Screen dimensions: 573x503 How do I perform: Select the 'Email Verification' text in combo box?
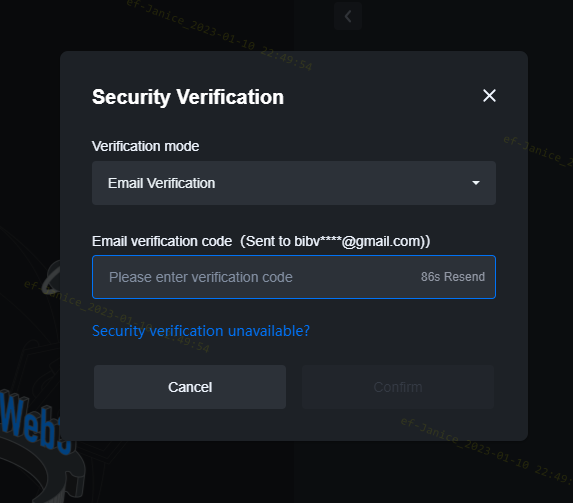click(x=161, y=183)
